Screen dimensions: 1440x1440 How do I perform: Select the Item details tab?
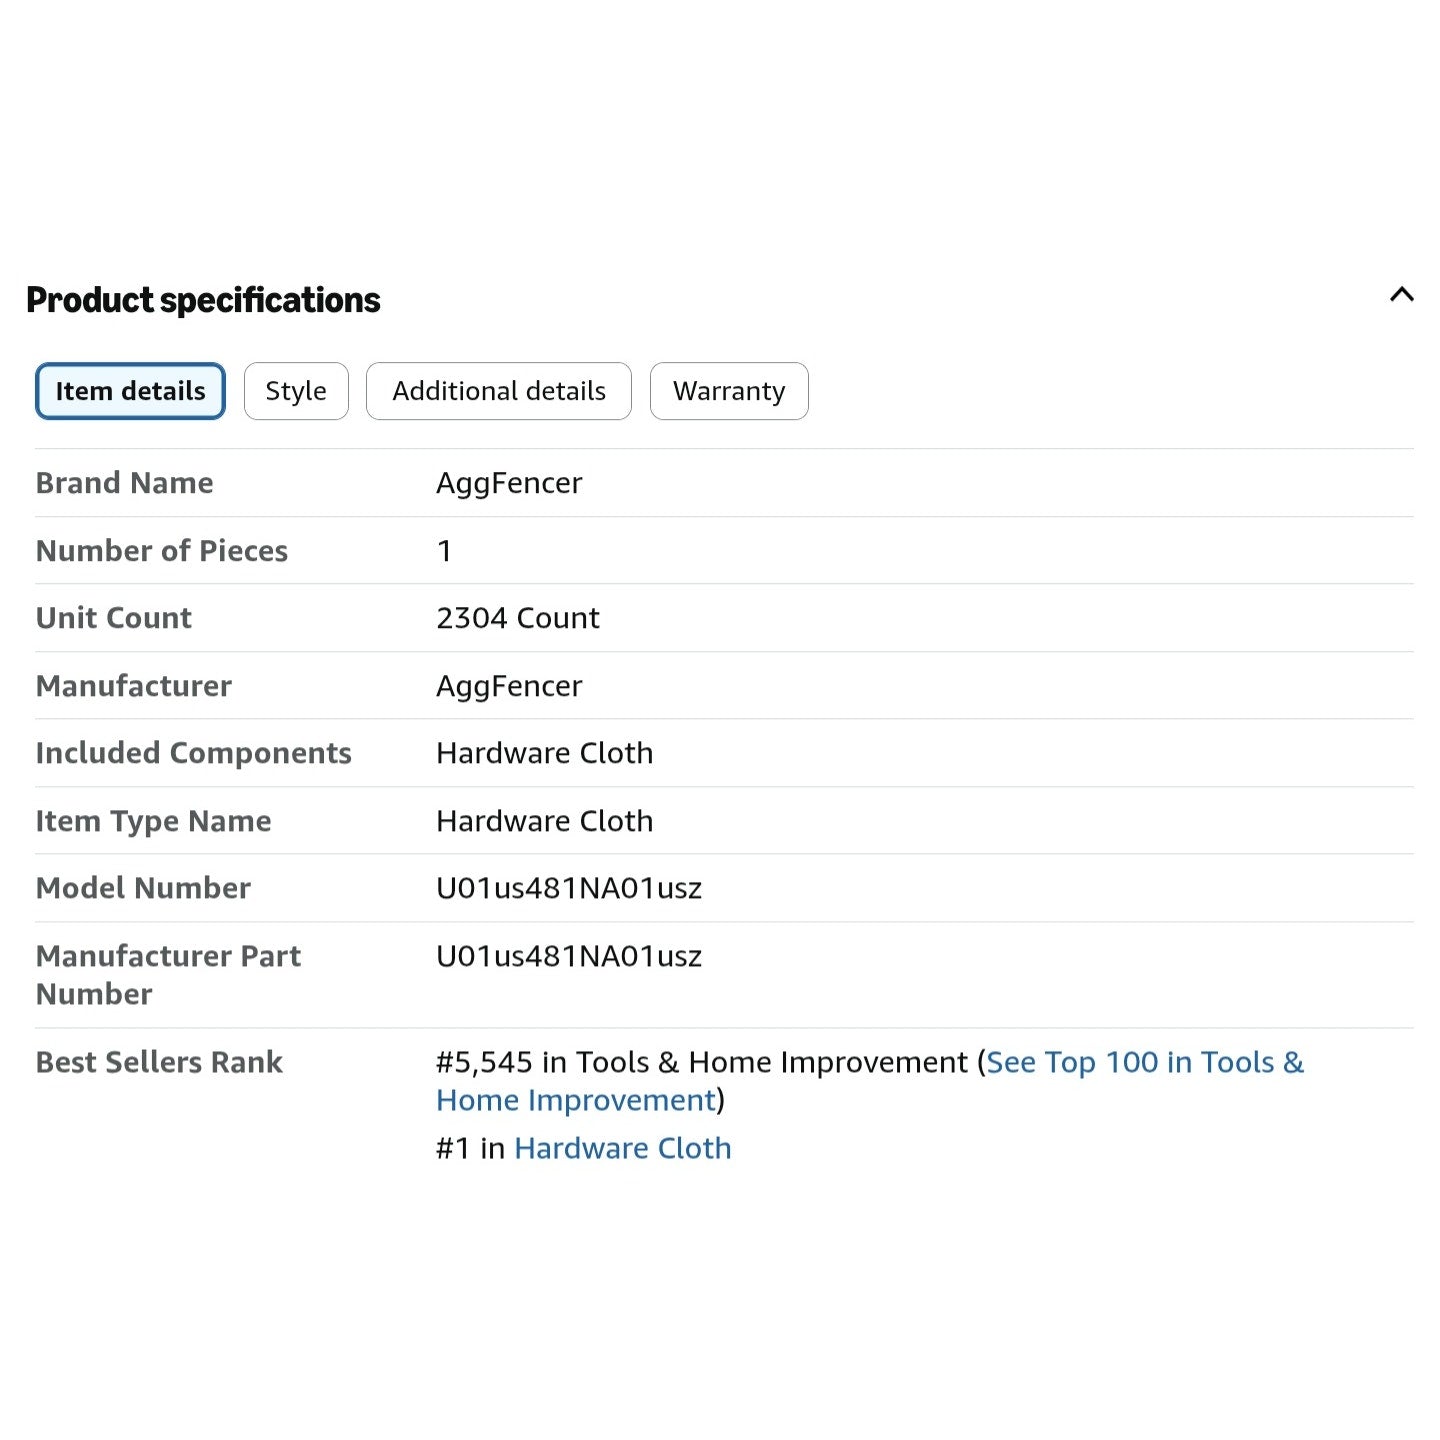click(130, 391)
